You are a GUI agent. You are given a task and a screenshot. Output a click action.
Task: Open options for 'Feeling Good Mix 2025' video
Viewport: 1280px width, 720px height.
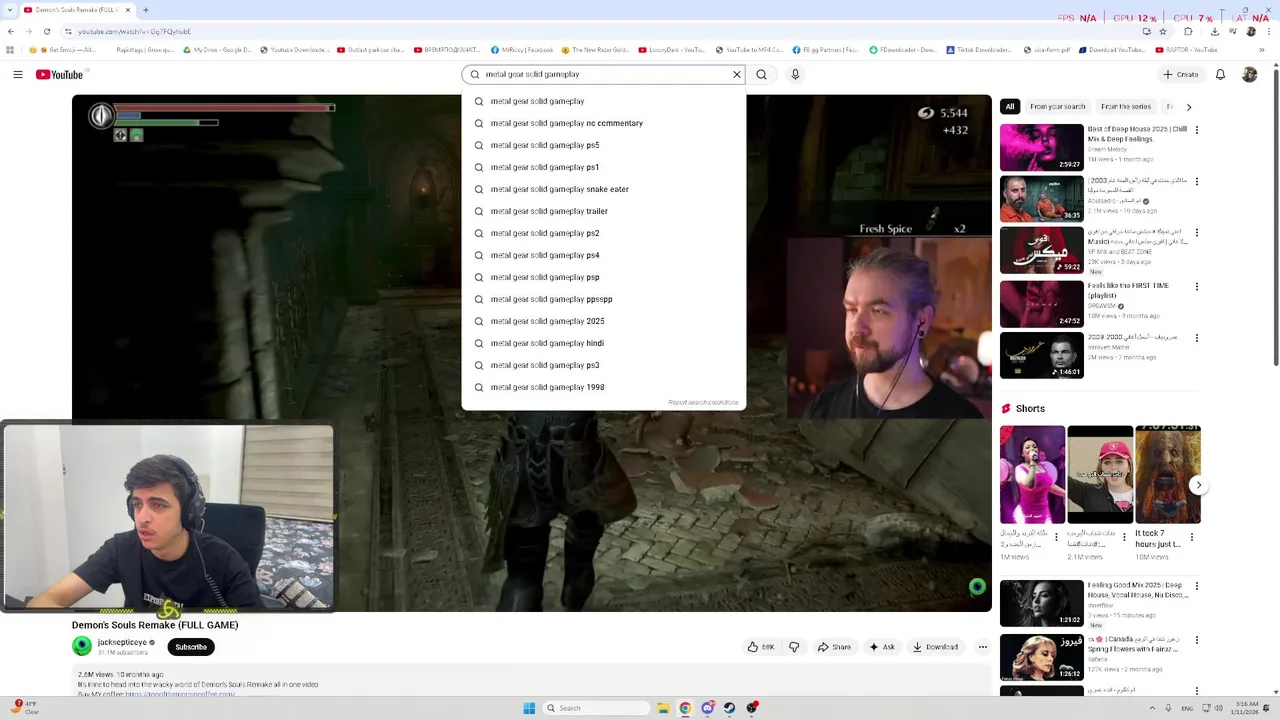tap(1196, 586)
